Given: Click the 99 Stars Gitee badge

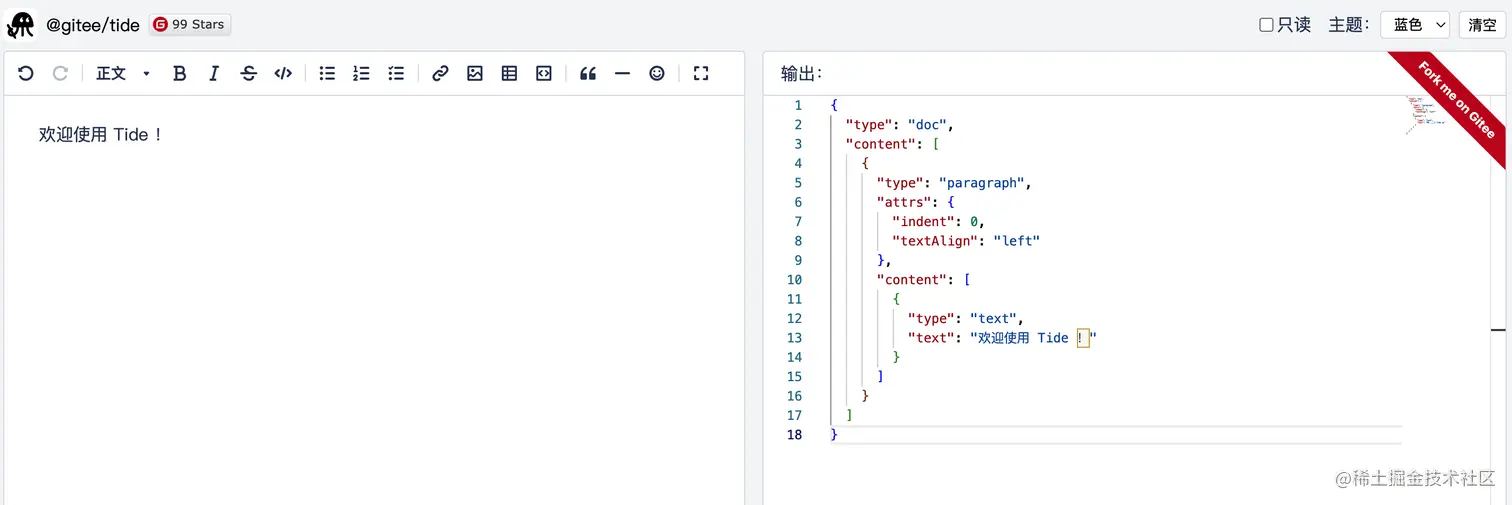Looking at the screenshot, I should click(x=190, y=24).
